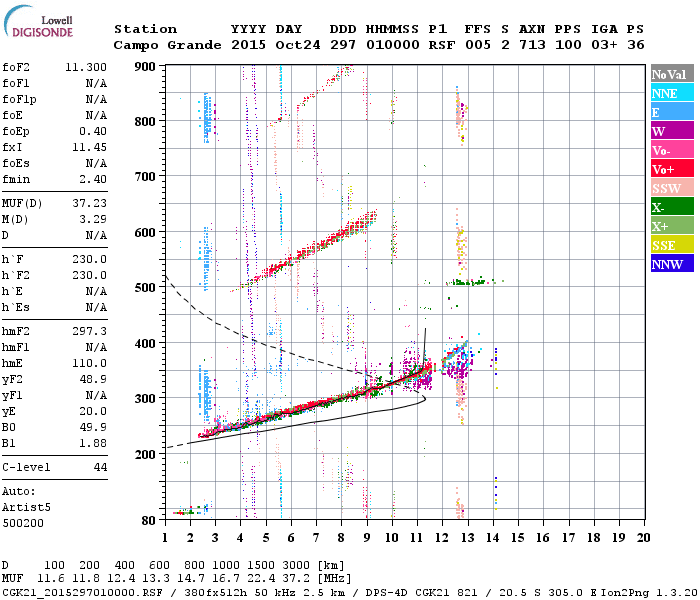Click the year 2015 in header
The height and width of the screenshot is (600, 700).
(248, 45)
